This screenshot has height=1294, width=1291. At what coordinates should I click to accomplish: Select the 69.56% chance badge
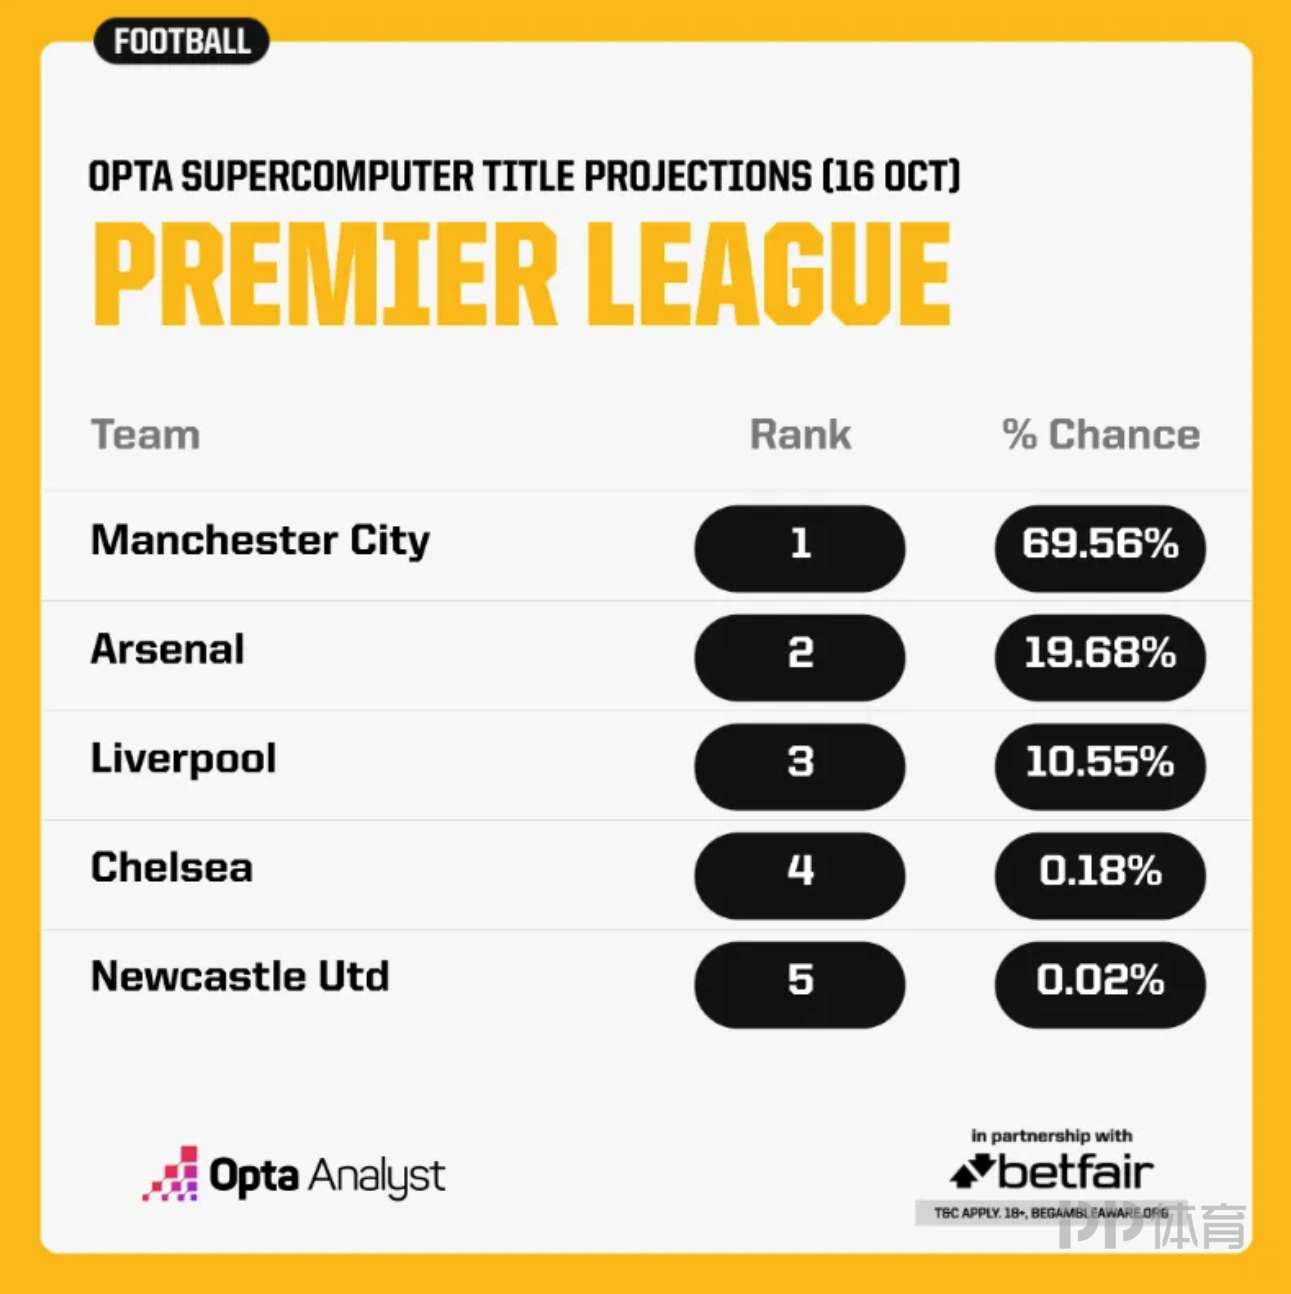point(1100,548)
